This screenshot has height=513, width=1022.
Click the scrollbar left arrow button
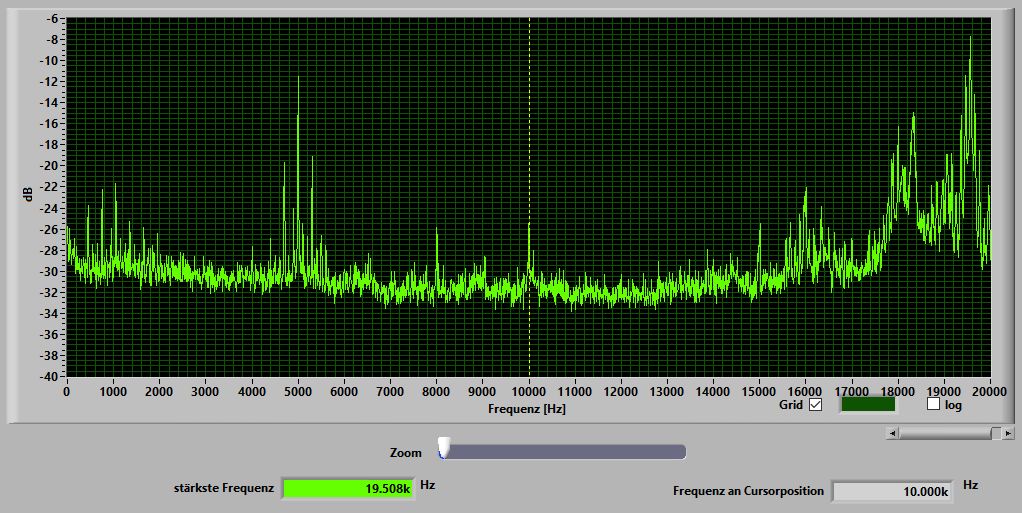[893, 433]
